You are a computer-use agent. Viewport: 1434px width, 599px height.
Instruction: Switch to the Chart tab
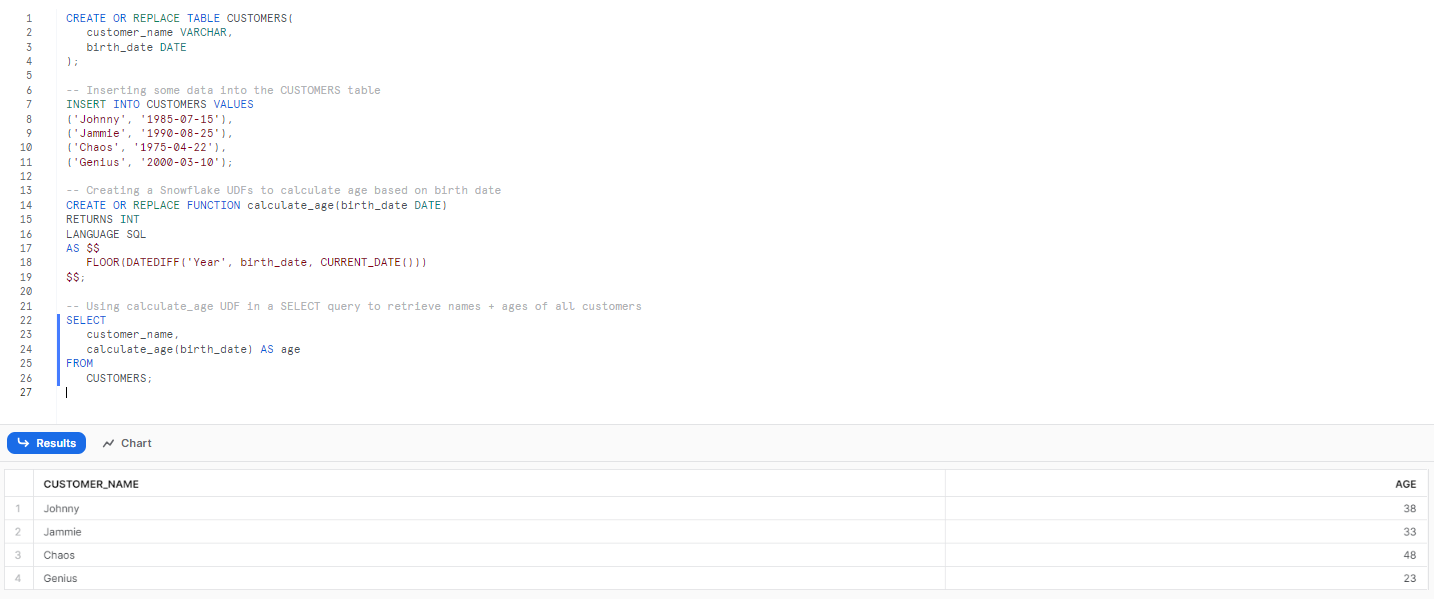tap(127, 443)
